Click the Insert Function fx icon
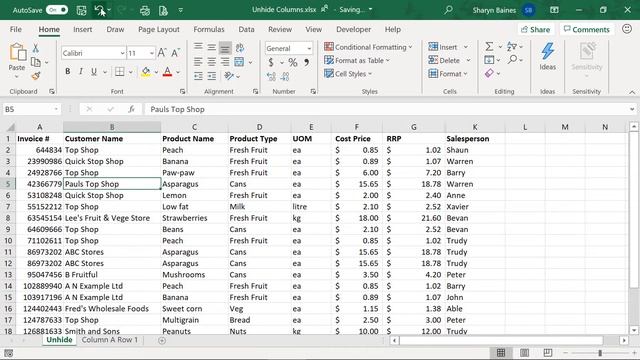The image size is (640, 360). (131, 109)
